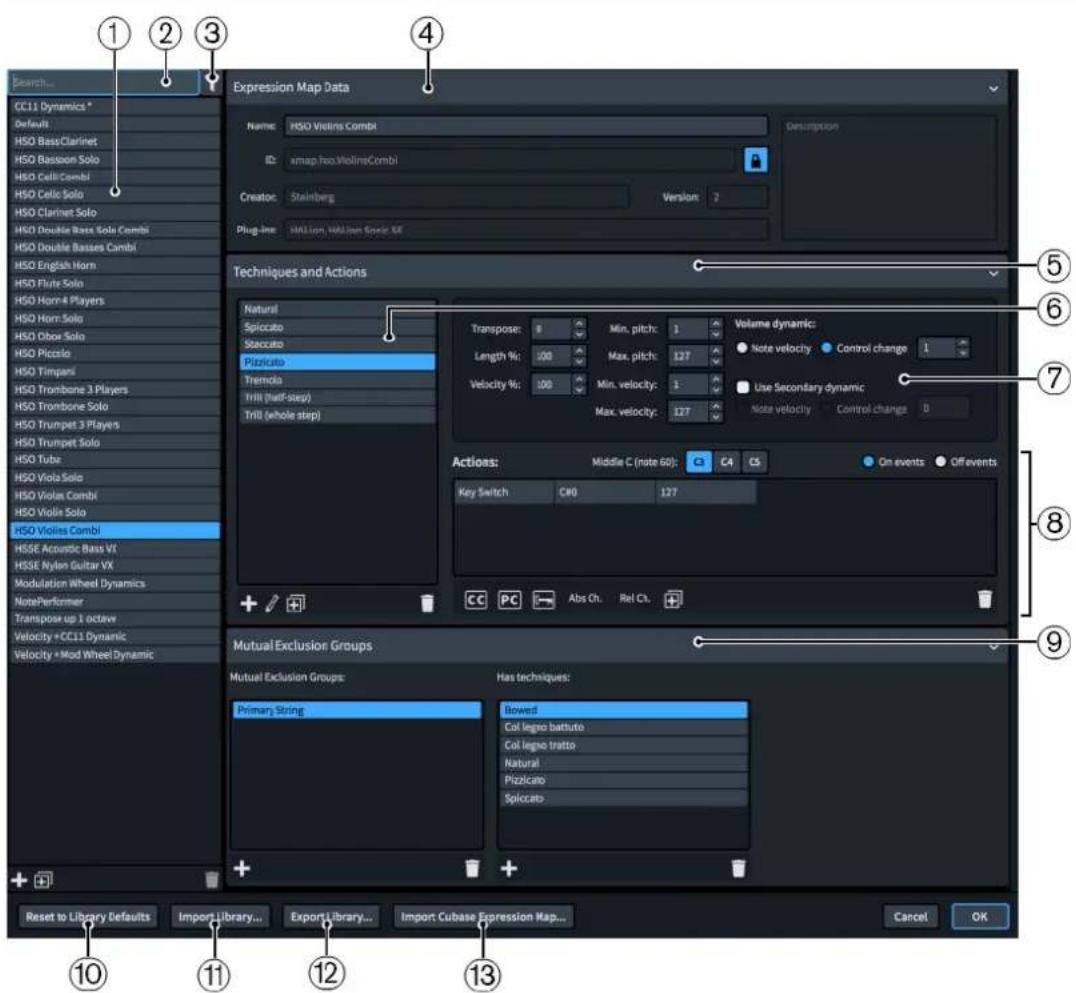Click the Description text area
Image resolution: width=1076 pixels, height=993 pixels.
coord(889,177)
